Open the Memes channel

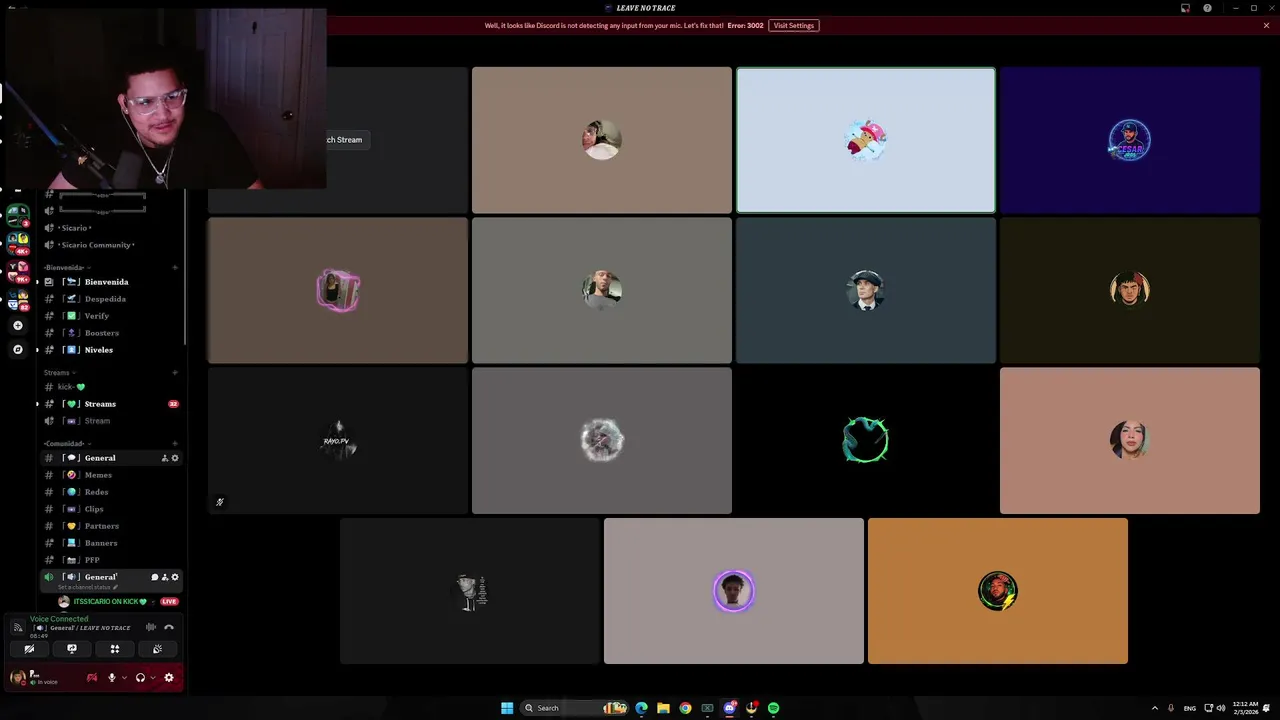click(111, 475)
